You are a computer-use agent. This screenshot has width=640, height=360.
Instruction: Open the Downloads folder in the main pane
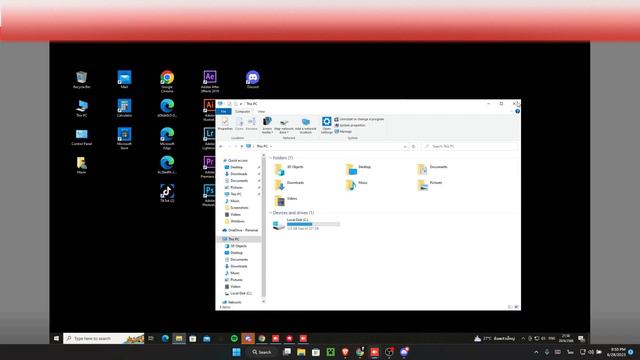coord(290,184)
